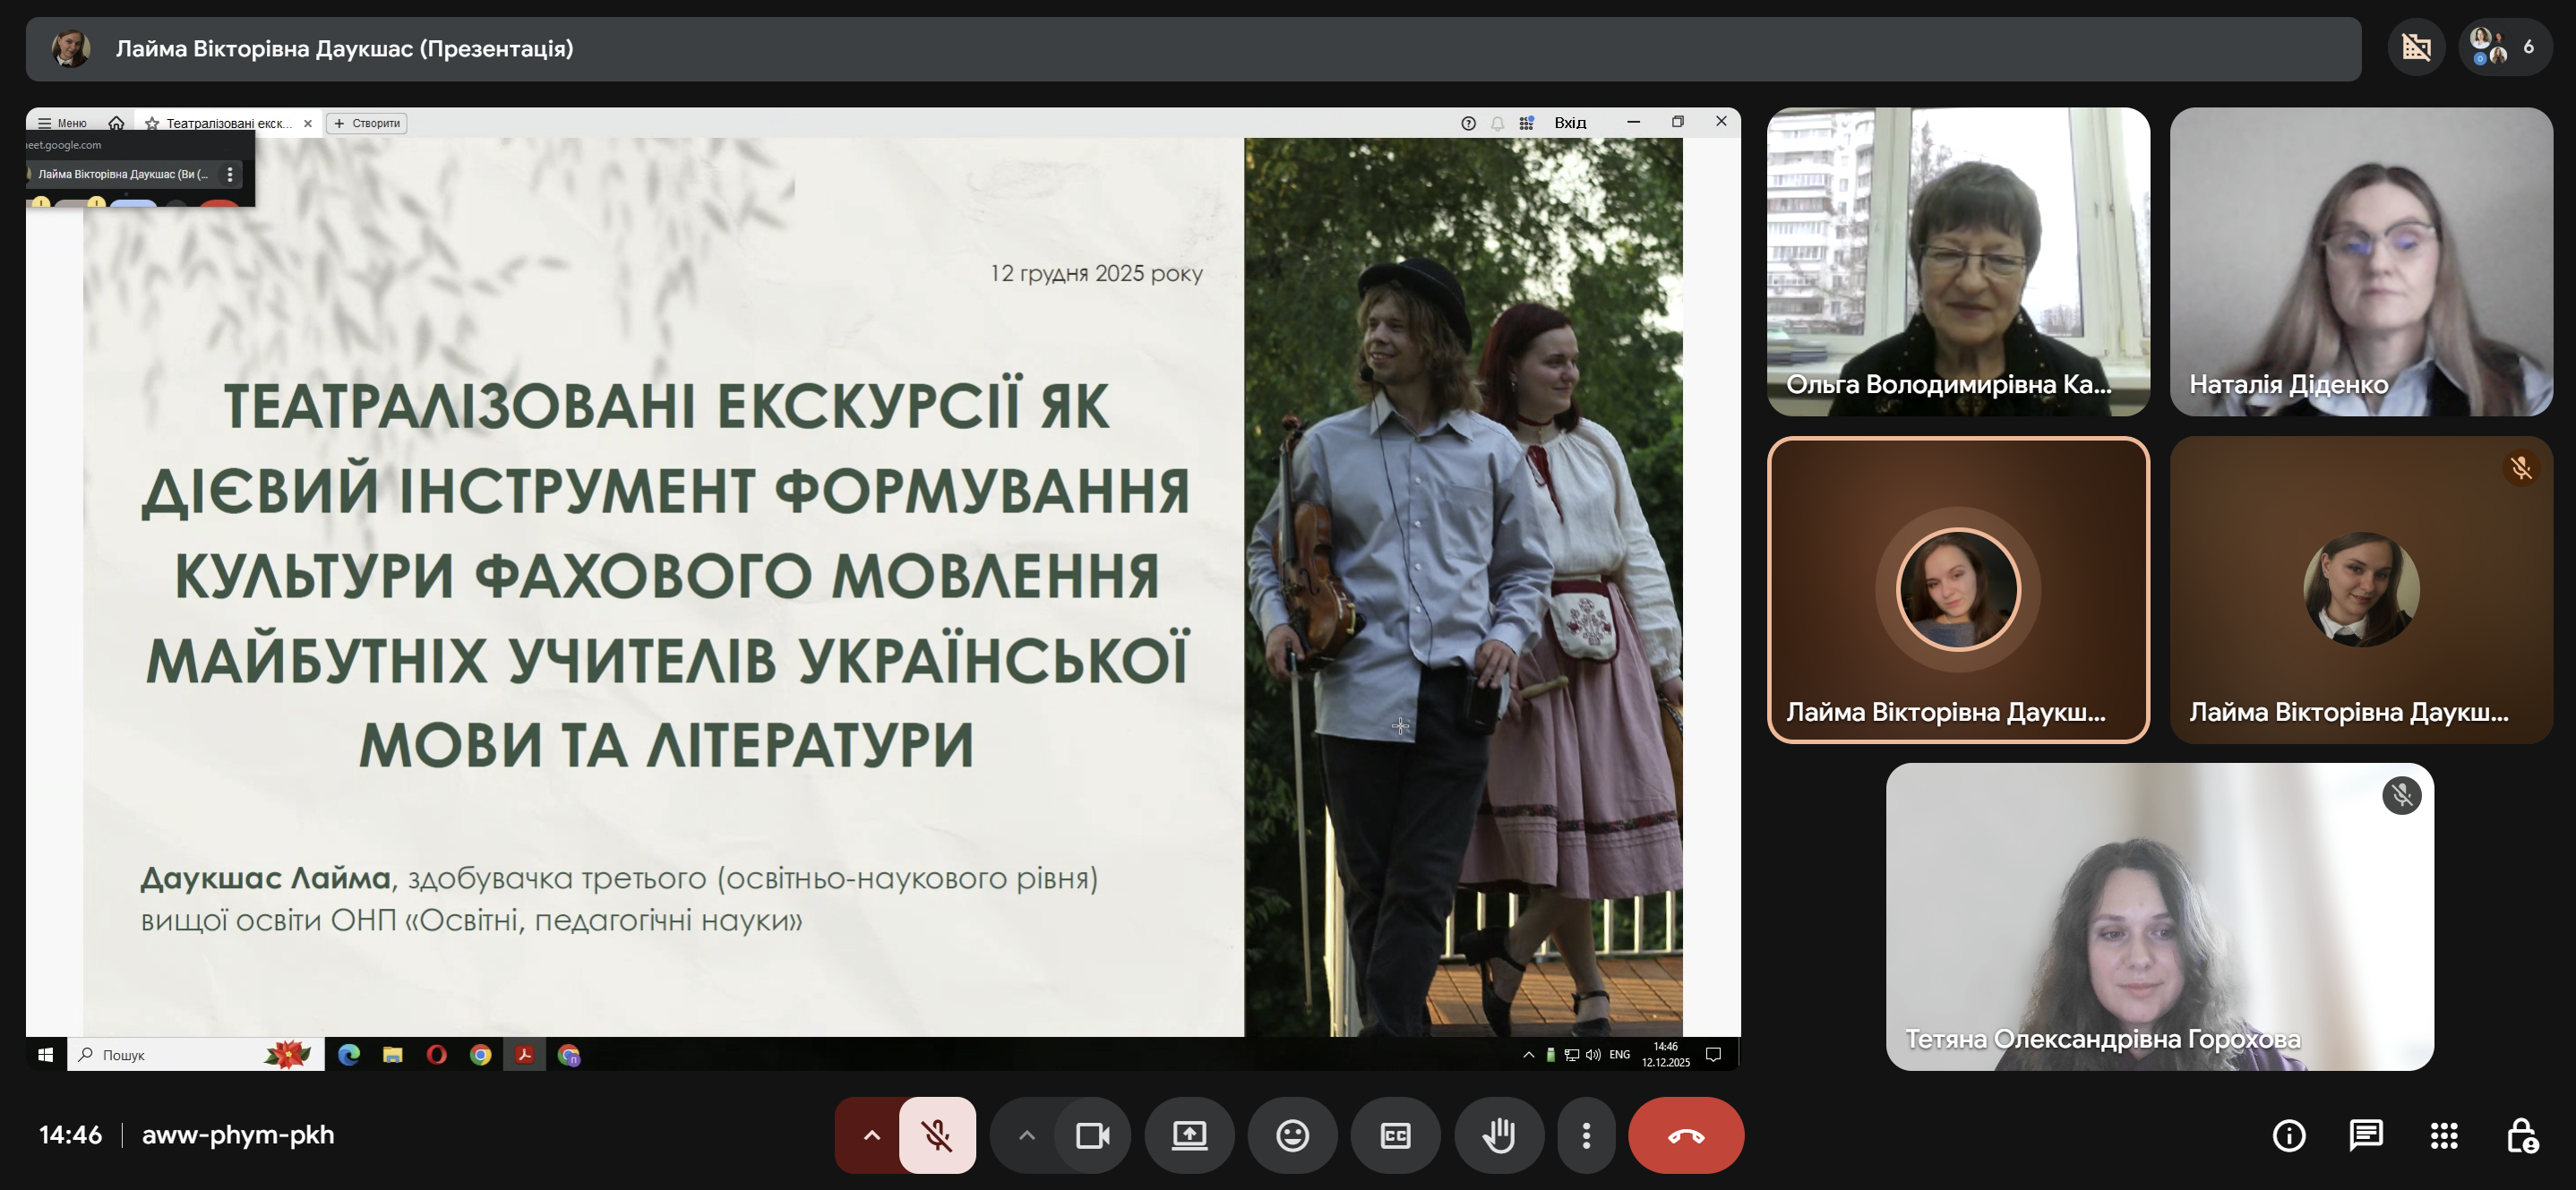Show the participants list with count 6
Screen dimensions: 2576x1190
[x=2504, y=47]
